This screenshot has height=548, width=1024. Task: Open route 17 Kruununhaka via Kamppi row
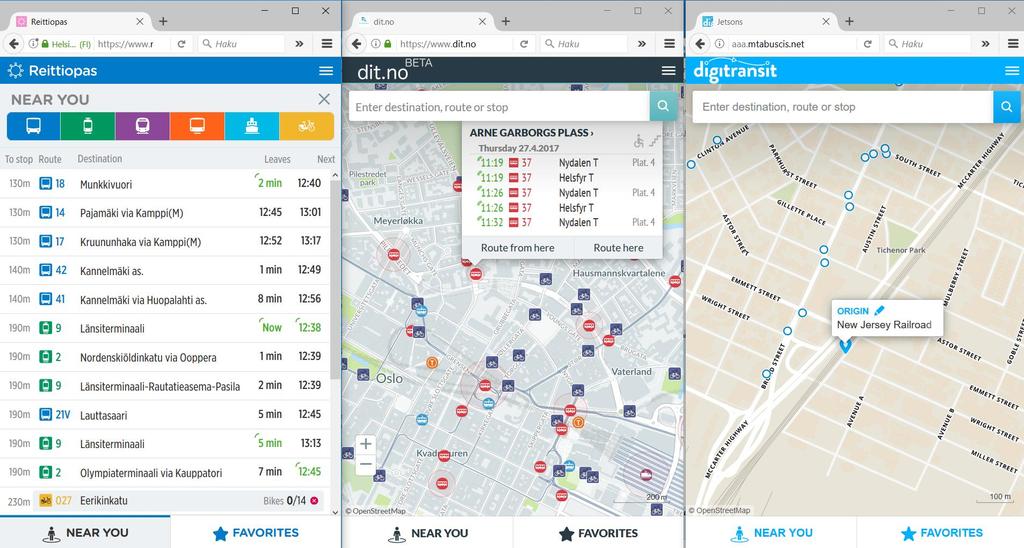[165, 241]
